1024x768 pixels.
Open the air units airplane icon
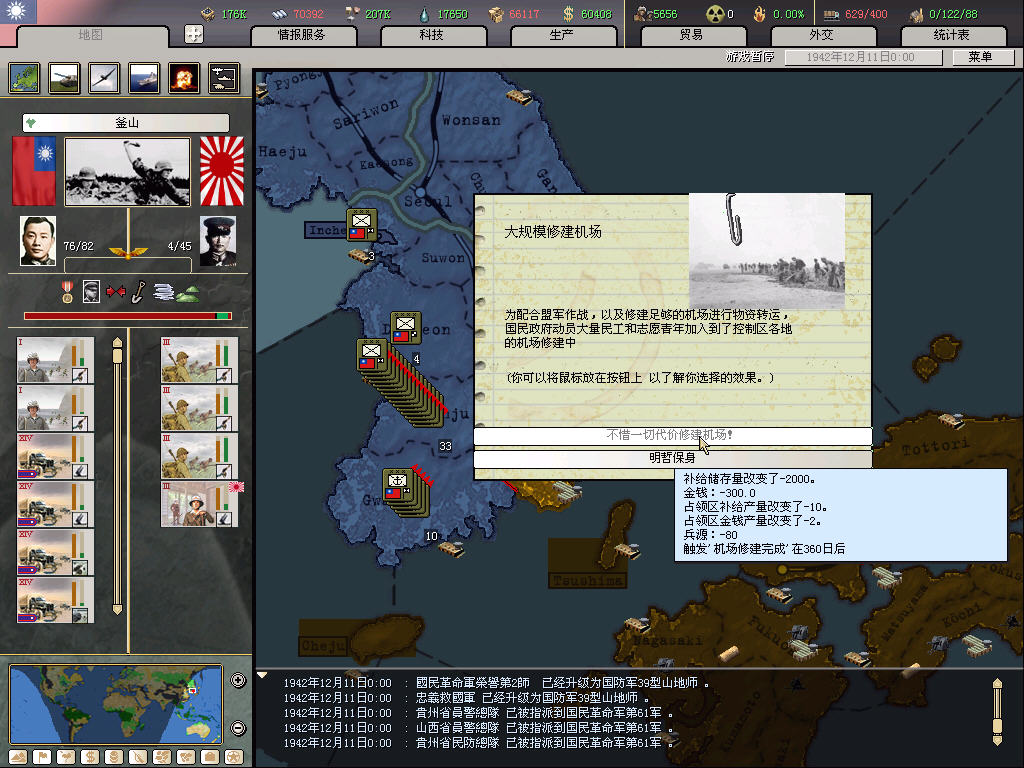104,78
